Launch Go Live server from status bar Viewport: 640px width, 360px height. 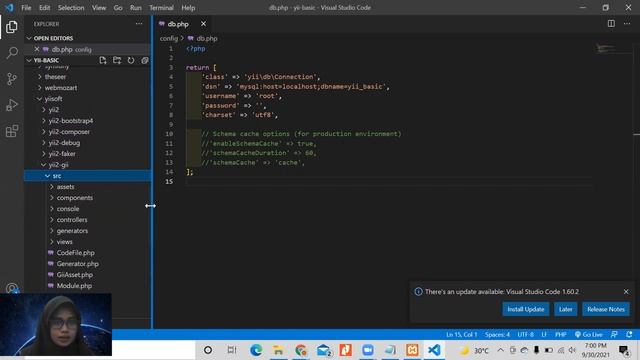tap(588, 334)
